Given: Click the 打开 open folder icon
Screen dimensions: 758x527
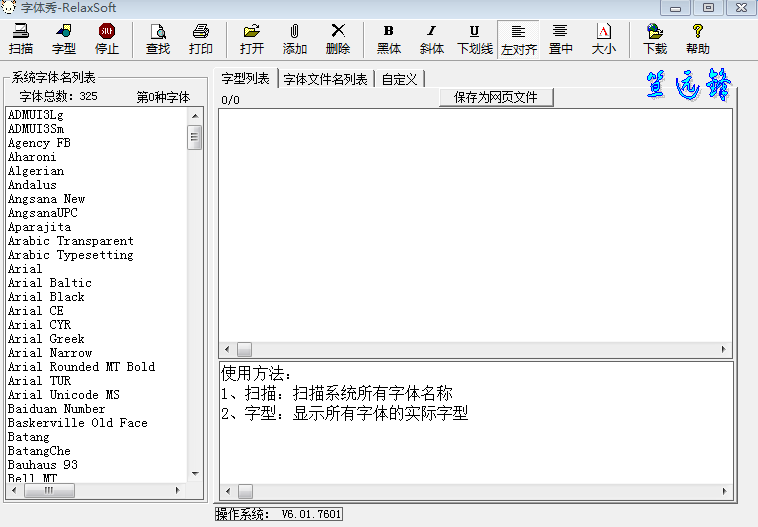Looking at the screenshot, I should pyautogui.click(x=252, y=39).
